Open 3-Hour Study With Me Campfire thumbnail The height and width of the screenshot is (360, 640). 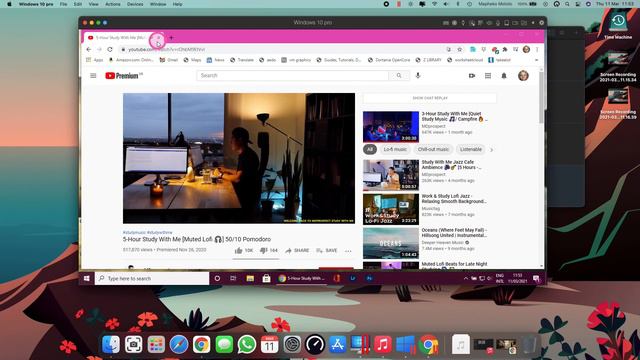[391, 127]
